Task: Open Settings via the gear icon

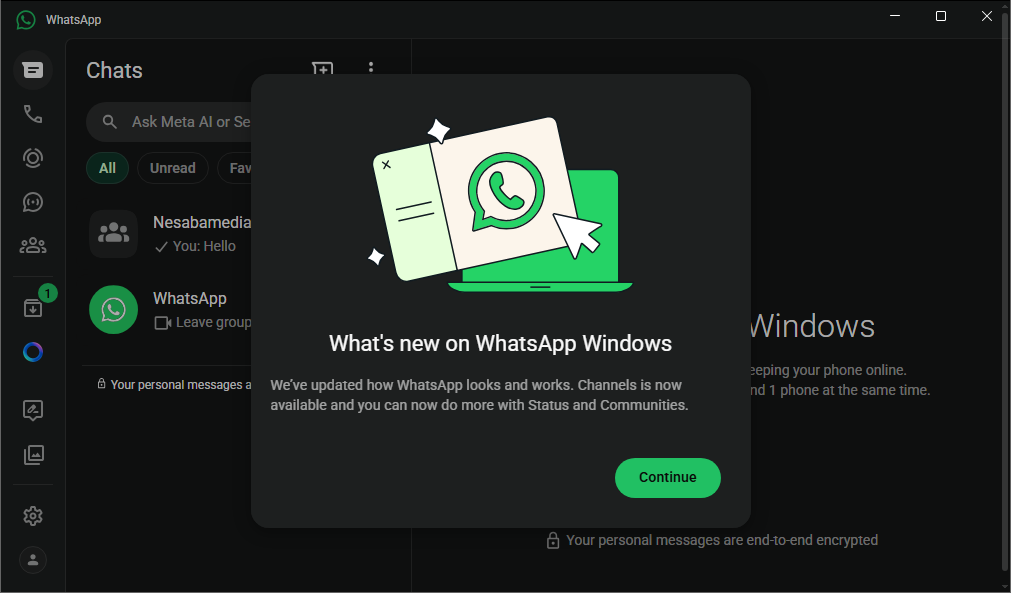Action: 33,516
